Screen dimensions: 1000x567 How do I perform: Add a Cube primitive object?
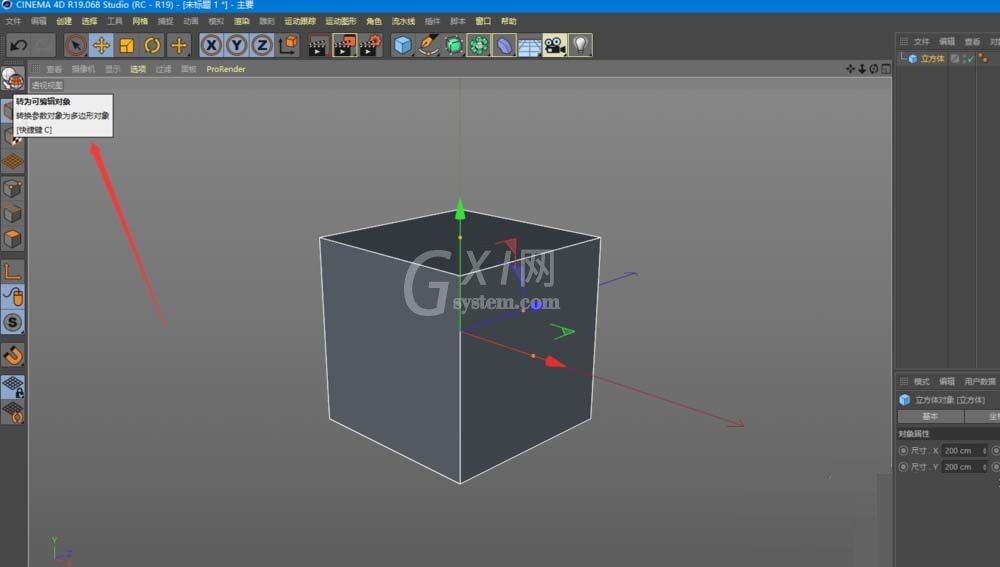tap(402, 45)
